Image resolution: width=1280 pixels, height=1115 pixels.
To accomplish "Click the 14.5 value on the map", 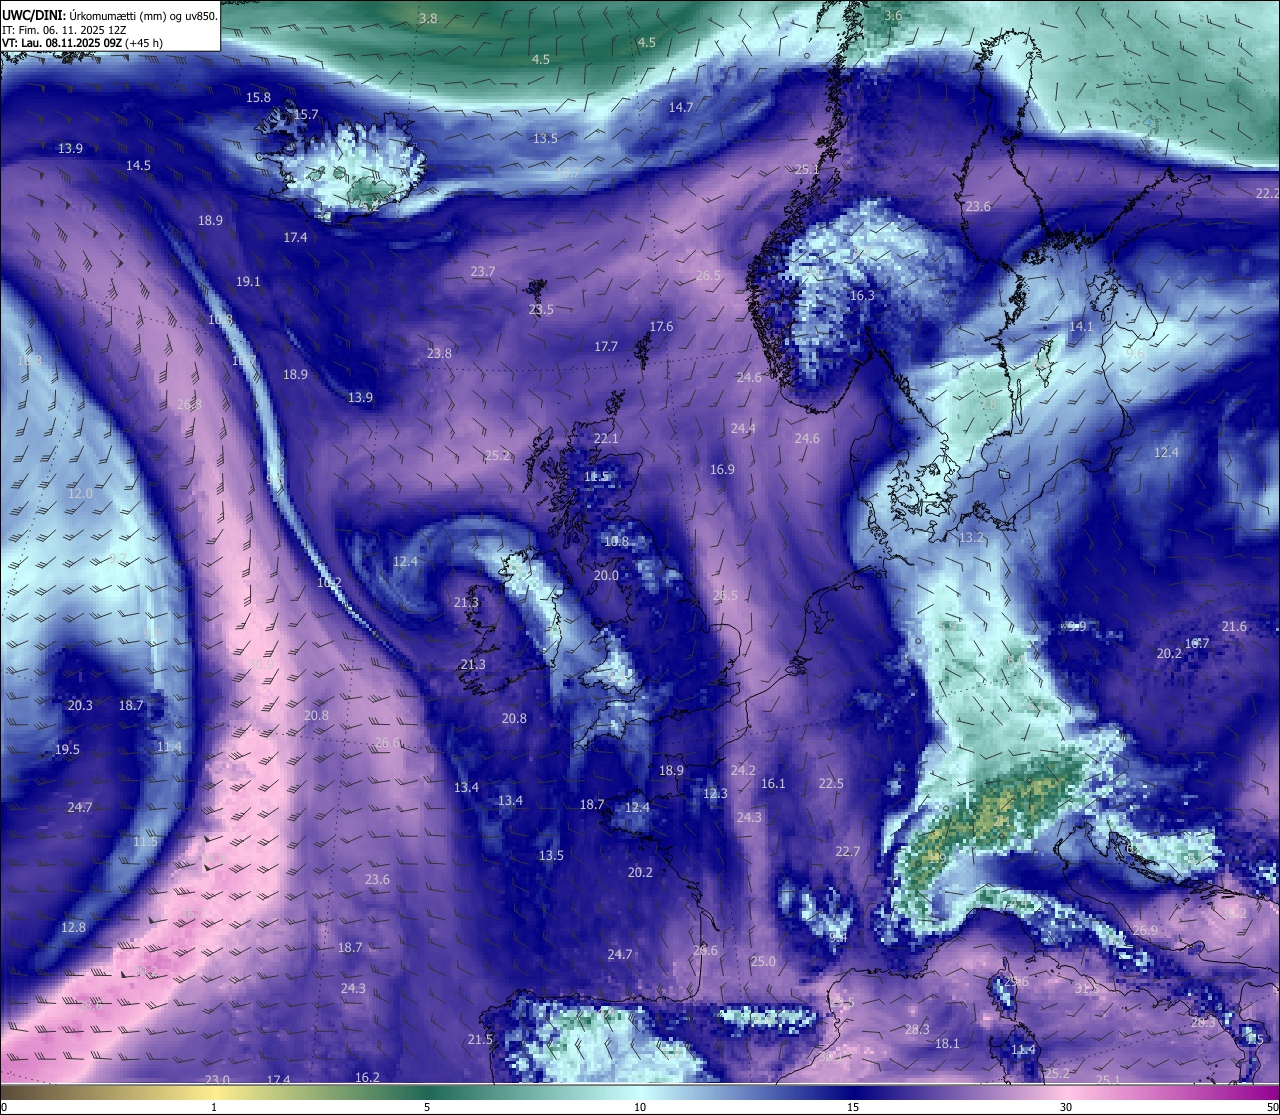I will coord(138,166).
